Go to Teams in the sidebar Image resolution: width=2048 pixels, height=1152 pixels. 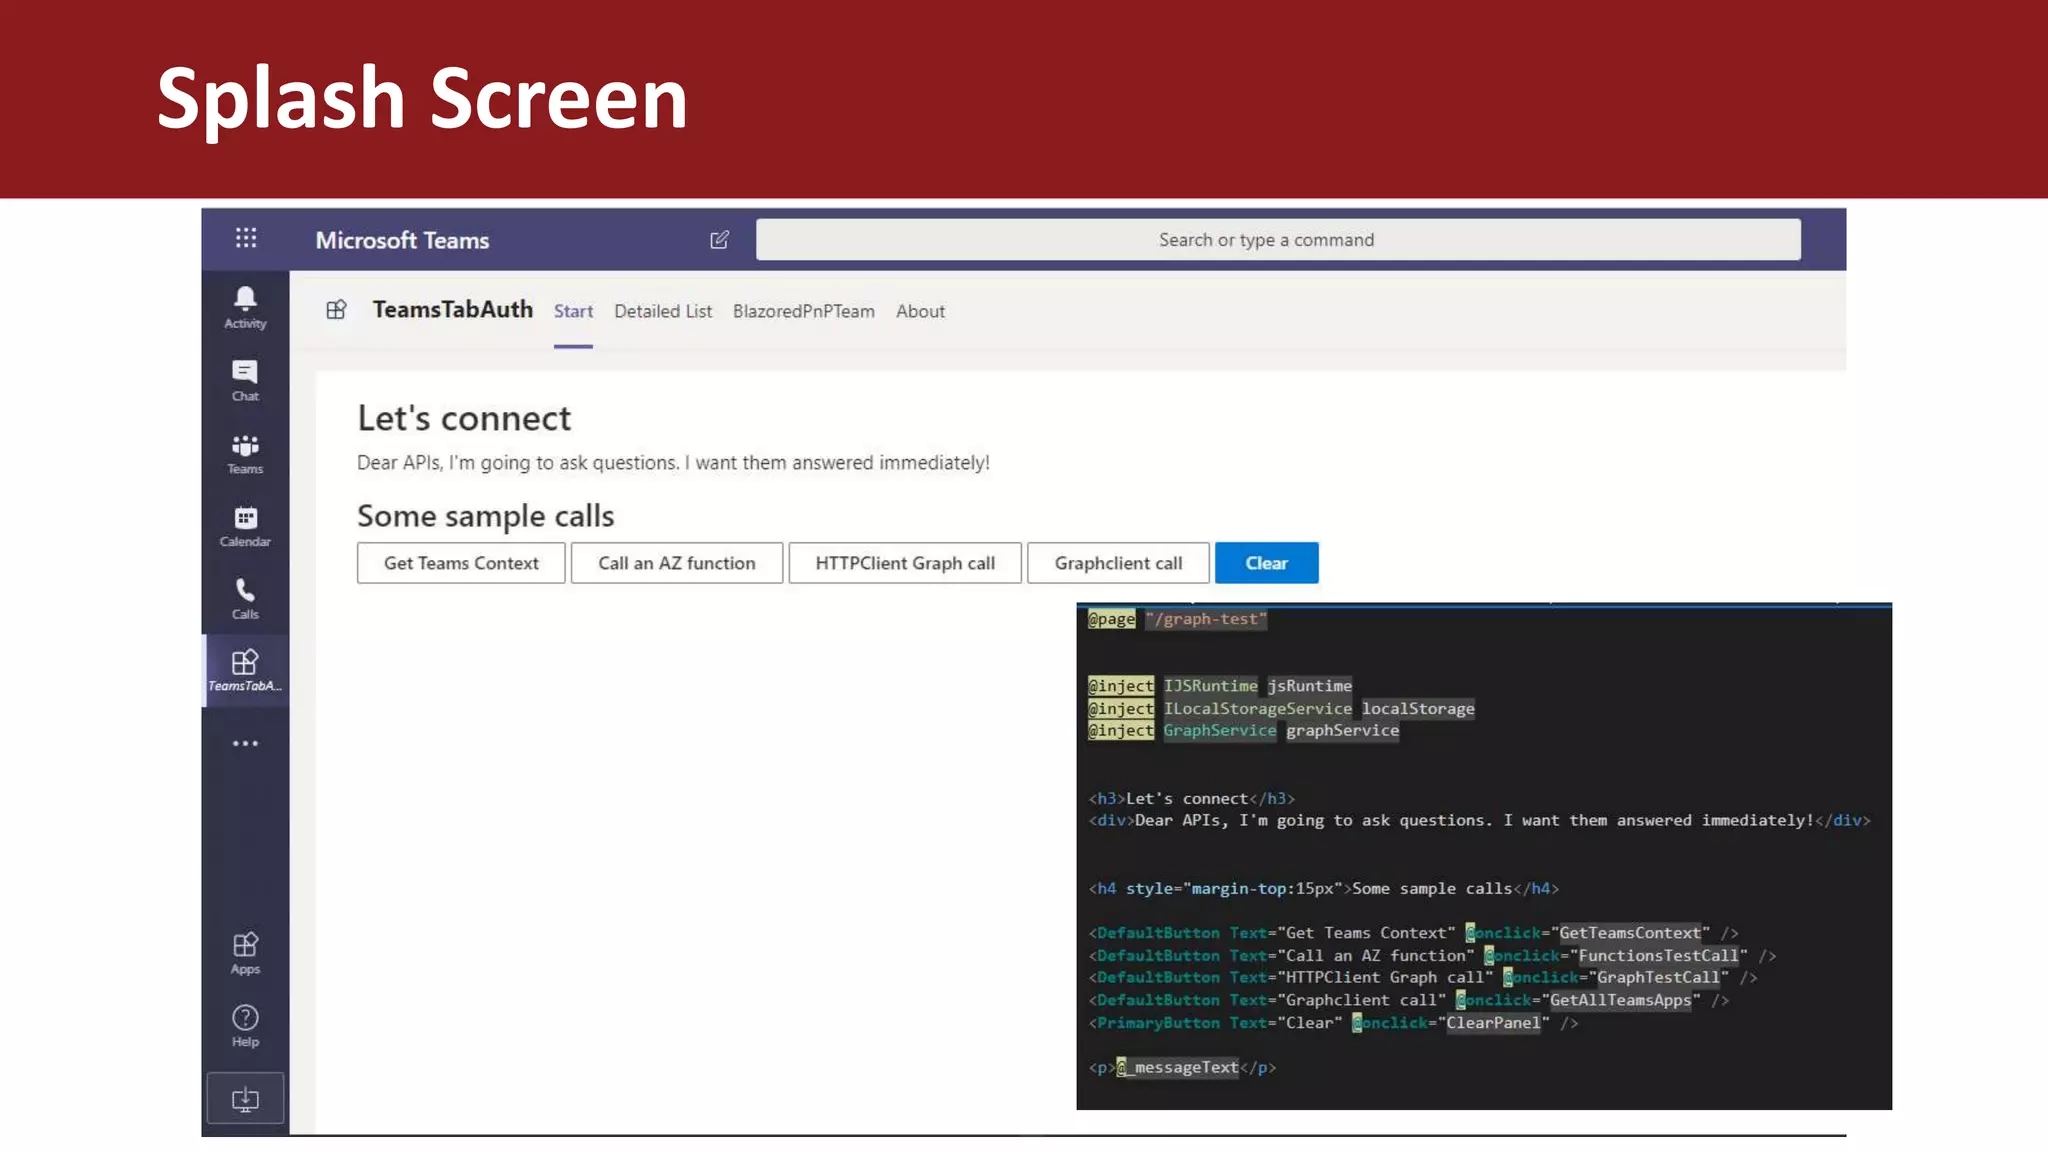(x=245, y=453)
